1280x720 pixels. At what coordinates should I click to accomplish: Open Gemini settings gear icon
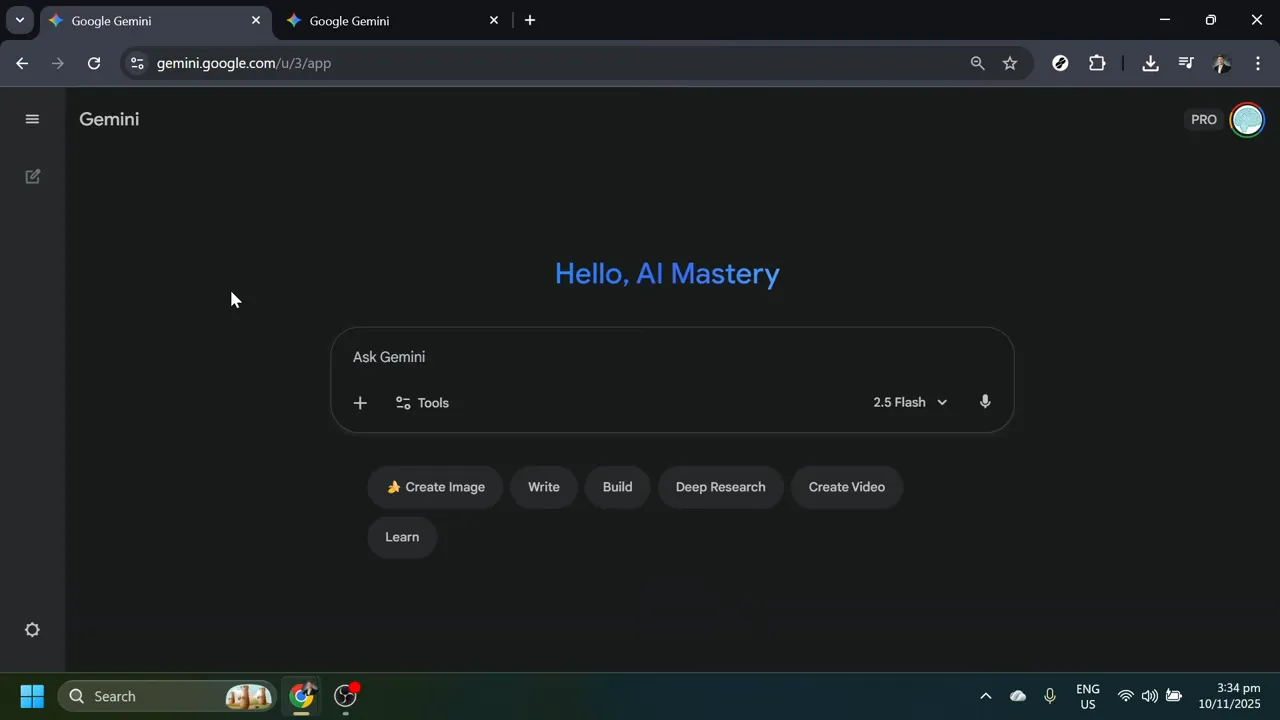pos(32,630)
